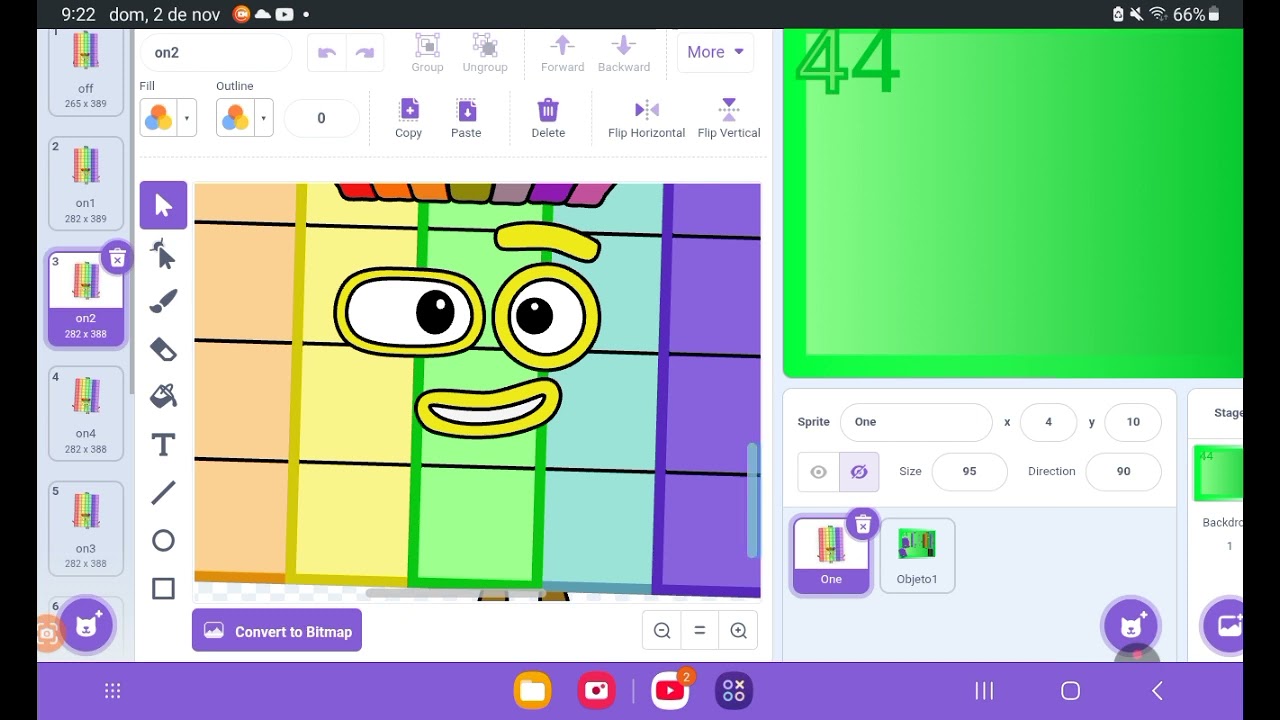Click Convert to Bitmap button
Screen dimensions: 1280x720
coord(277,631)
